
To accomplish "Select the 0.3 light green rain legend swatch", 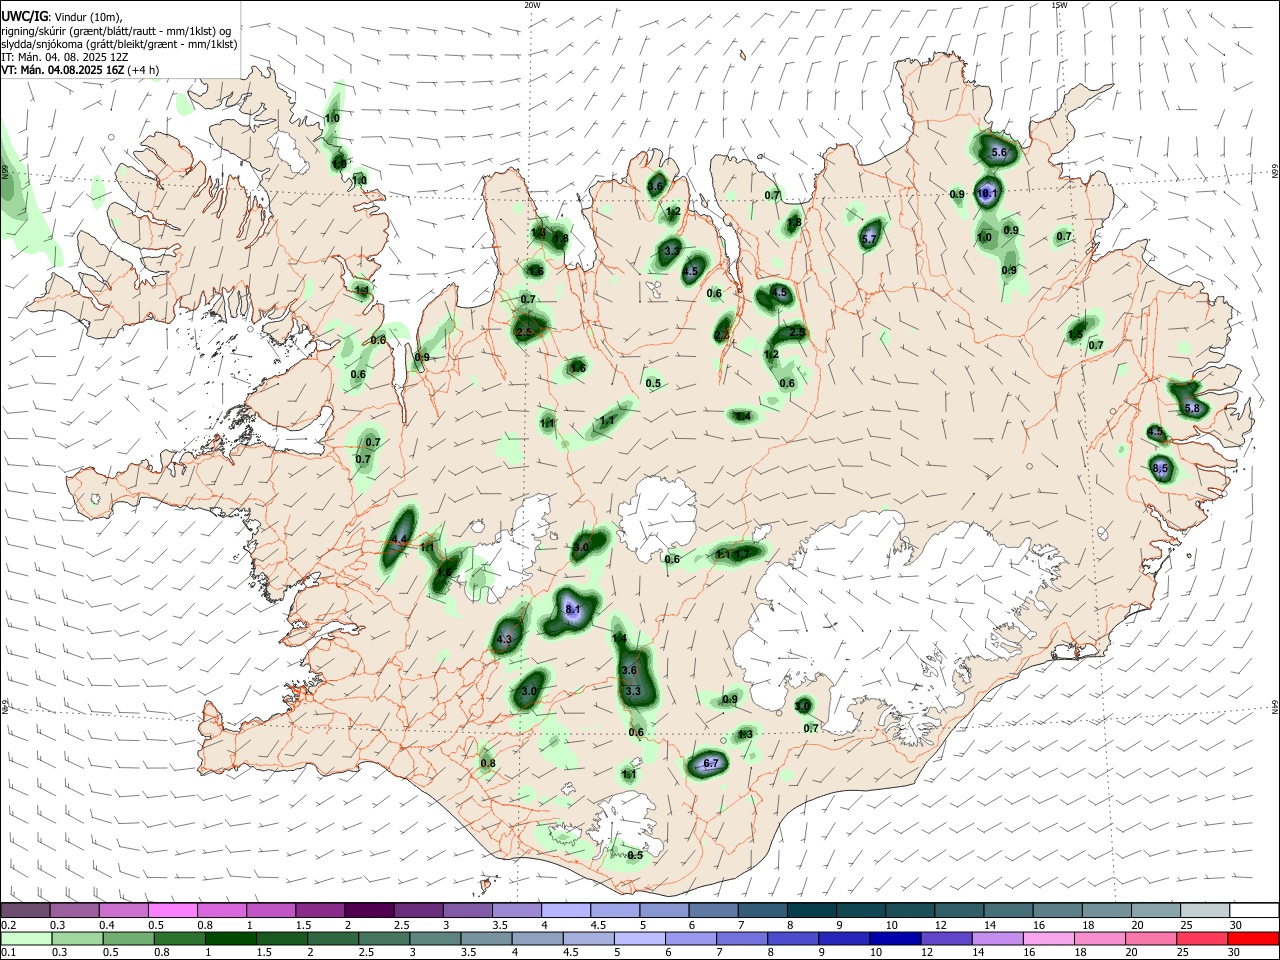I will pos(76,938).
